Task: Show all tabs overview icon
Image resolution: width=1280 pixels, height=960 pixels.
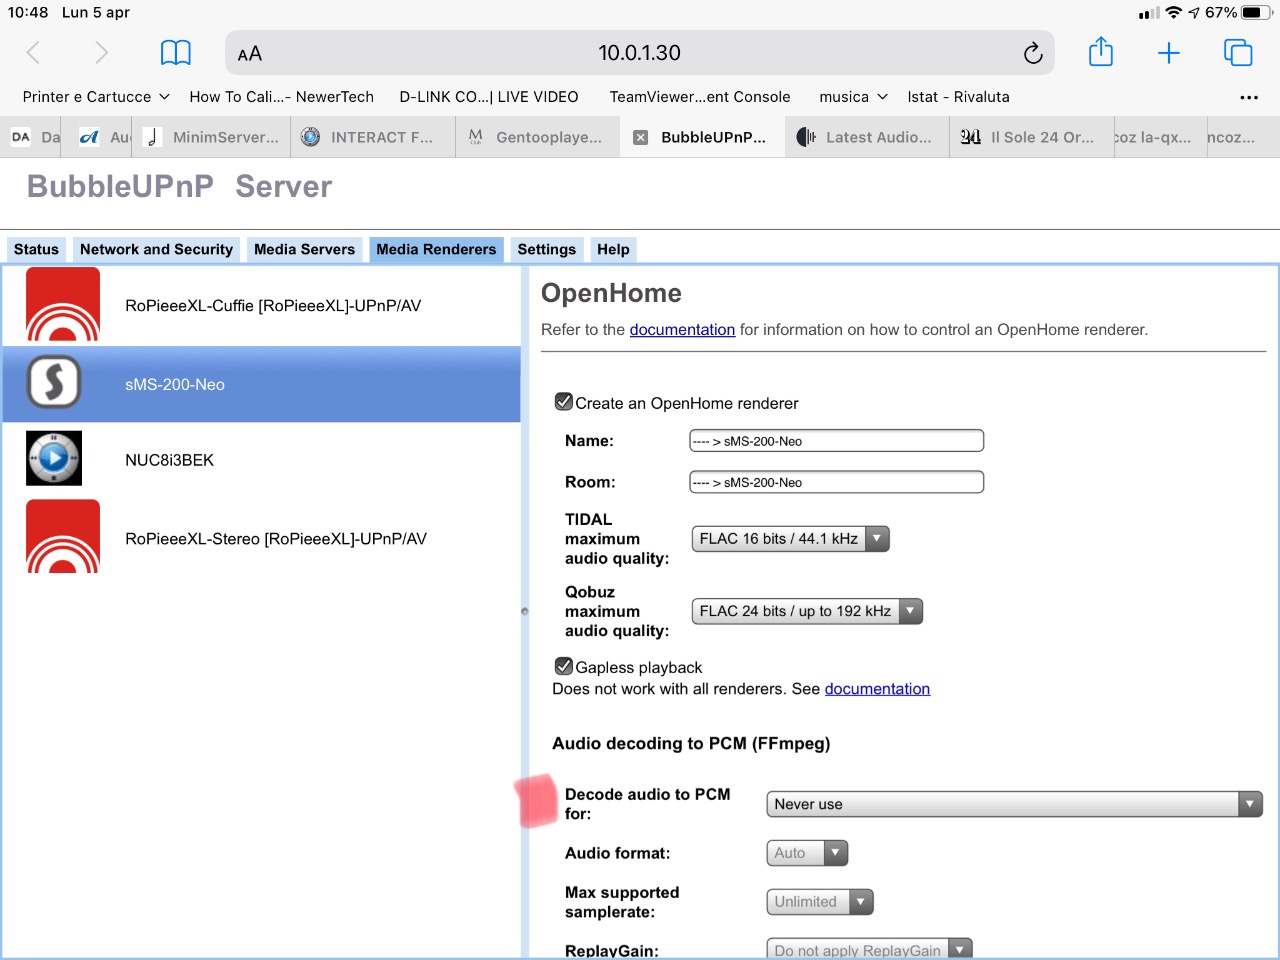Action: tap(1238, 53)
